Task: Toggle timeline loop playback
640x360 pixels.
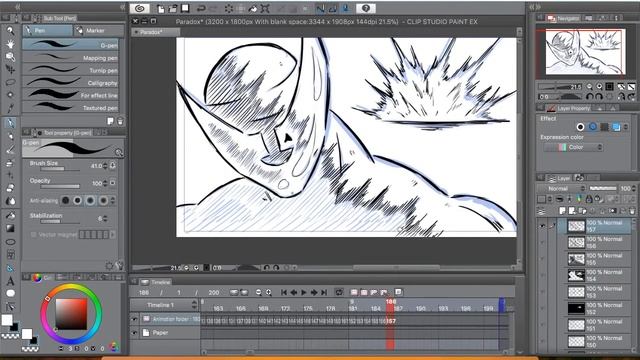Action: [339, 292]
